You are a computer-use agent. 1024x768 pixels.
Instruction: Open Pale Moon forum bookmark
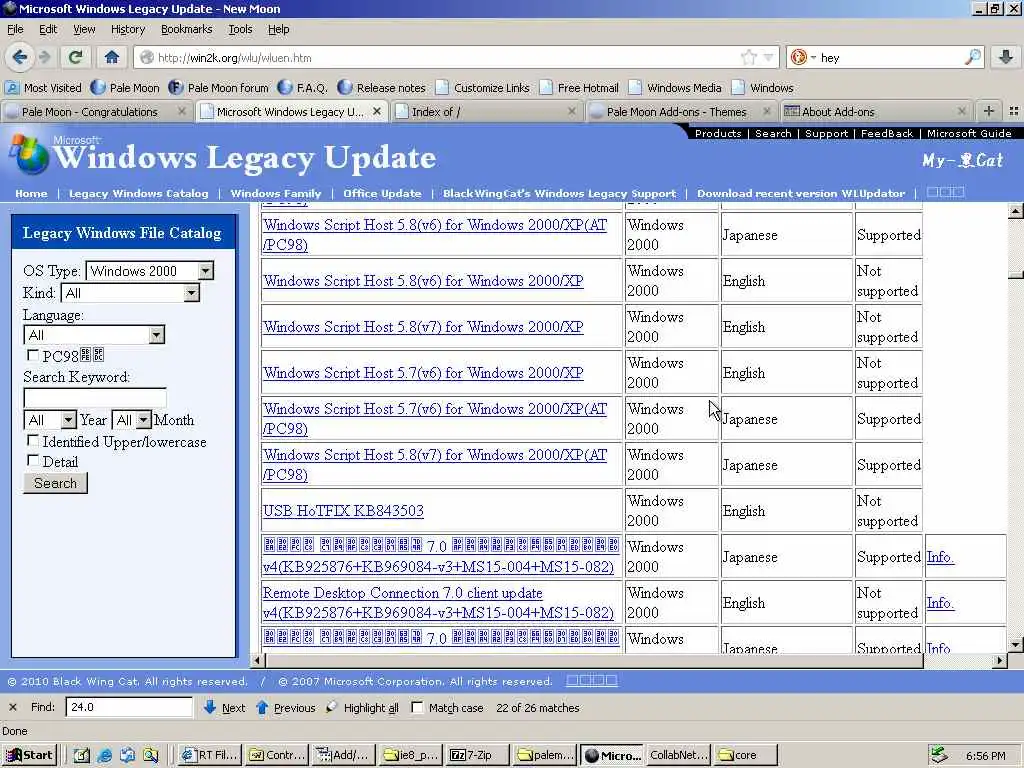pyautogui.click(x=219, y=88)
